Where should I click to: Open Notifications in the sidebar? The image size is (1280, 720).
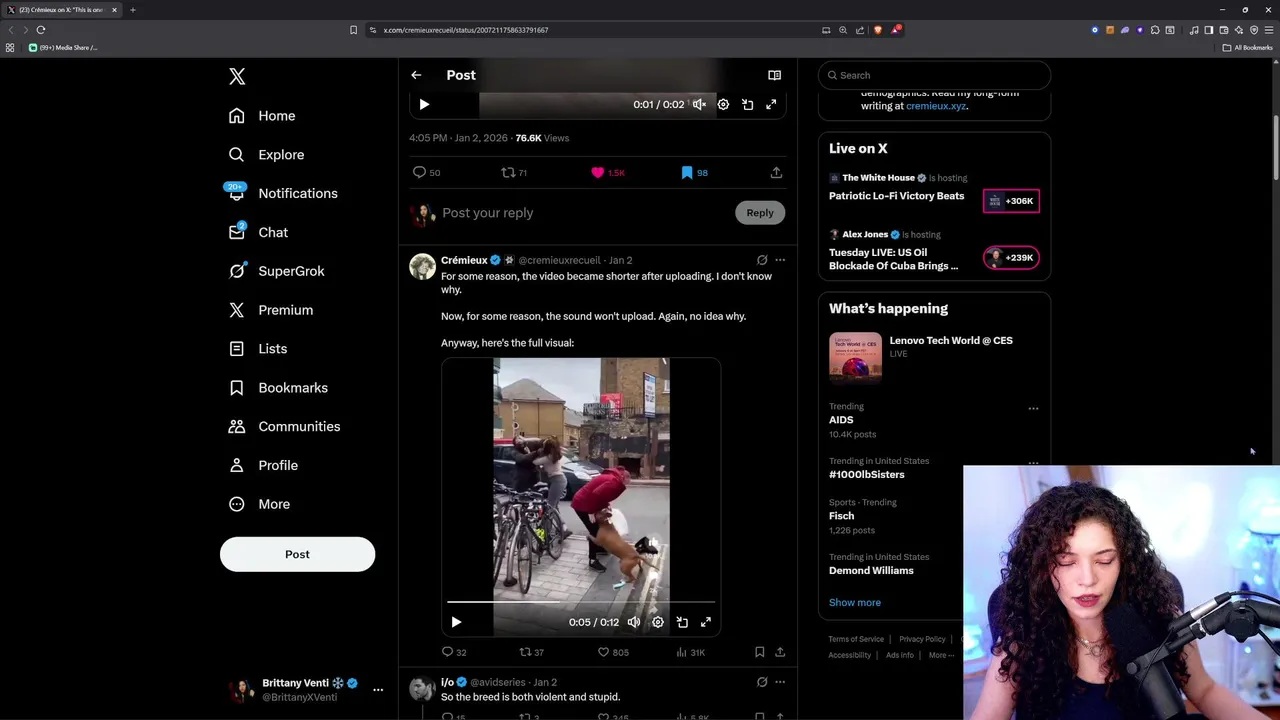(x=282, y=193)
